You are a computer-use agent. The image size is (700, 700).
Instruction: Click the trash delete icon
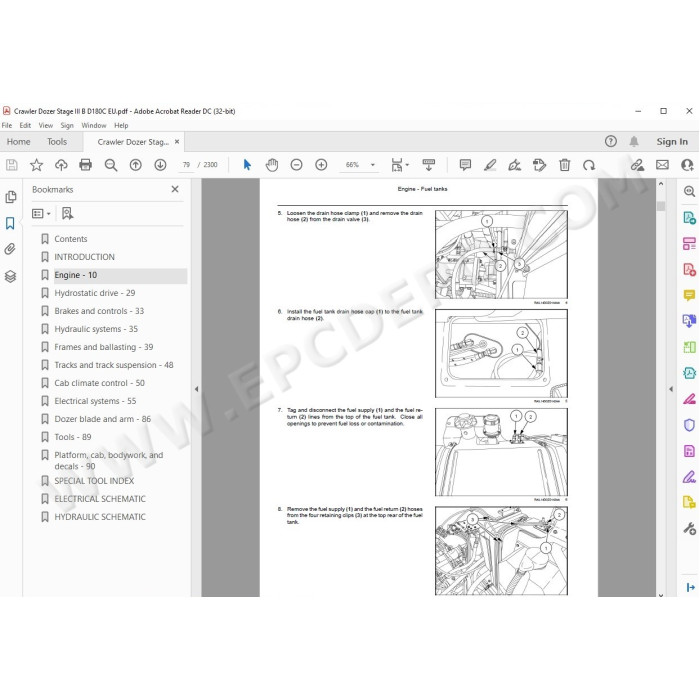[565, 165]
